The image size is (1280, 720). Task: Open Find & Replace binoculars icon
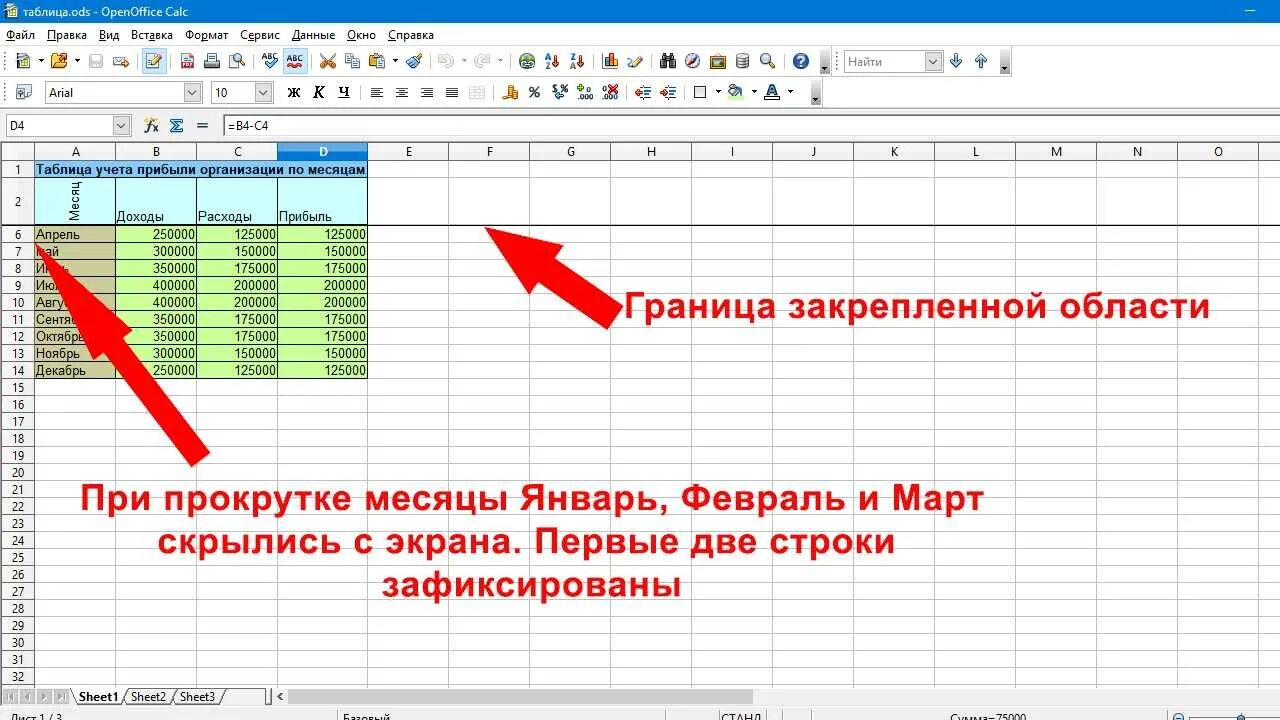pyautogui.click(x=668, y=61)
